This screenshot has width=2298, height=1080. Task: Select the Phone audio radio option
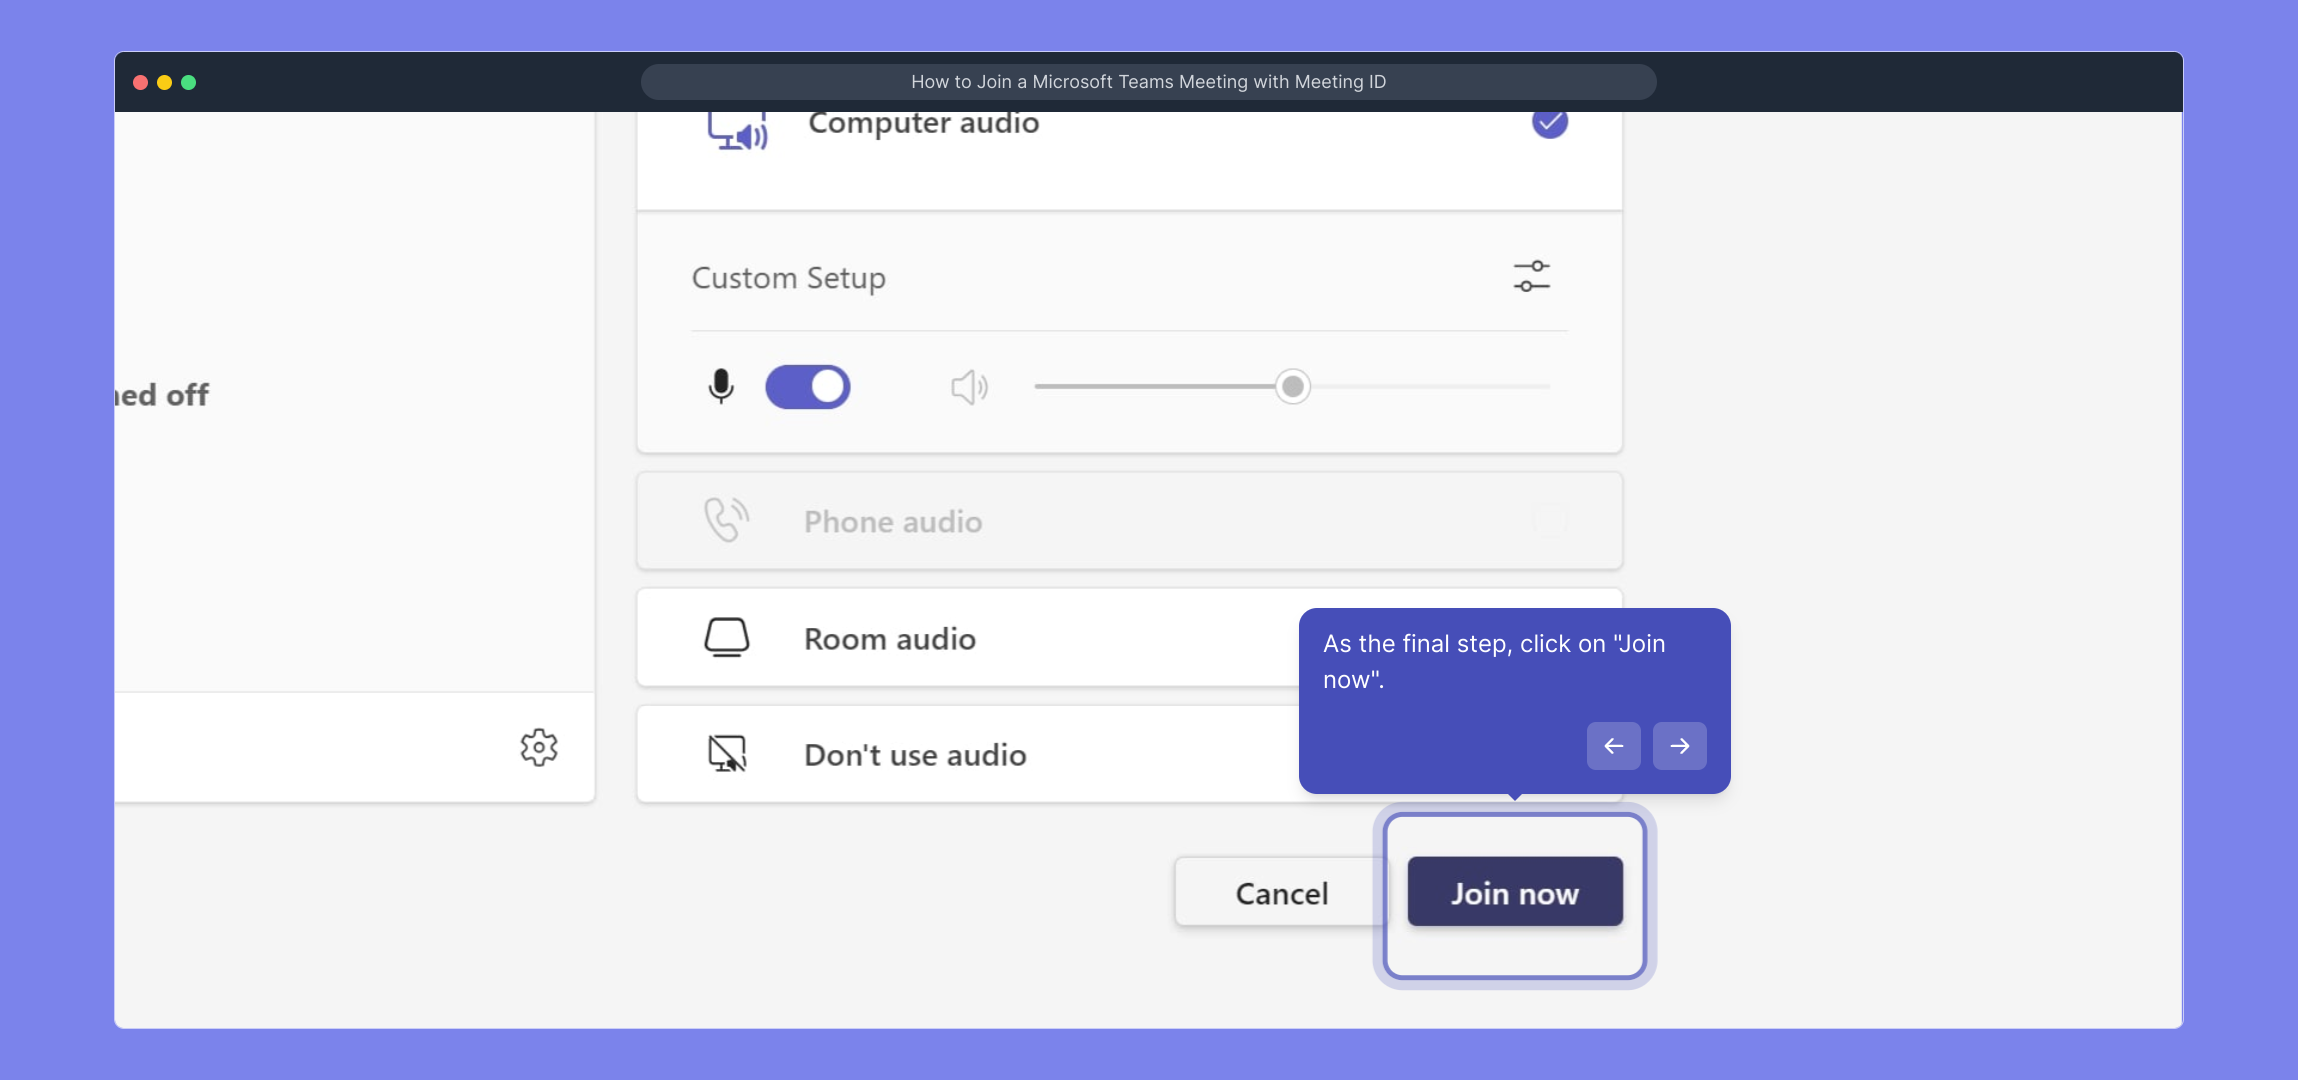[1549, 520]
